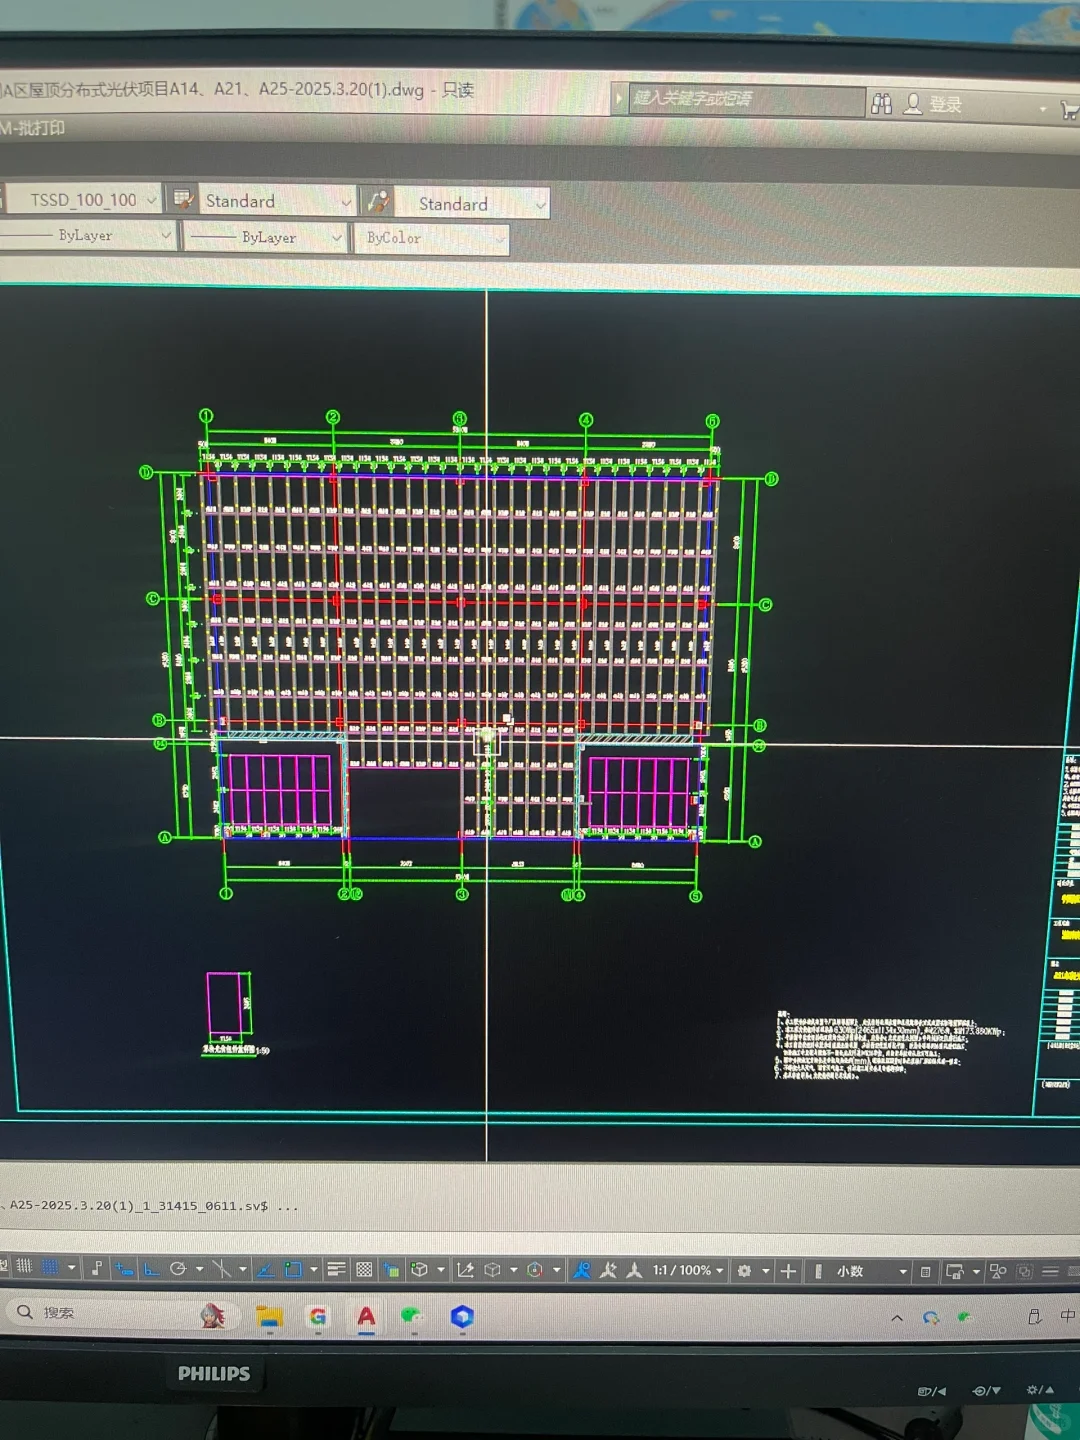
Task: Open WeChat from taskbar
Action: coord(413,1317)
